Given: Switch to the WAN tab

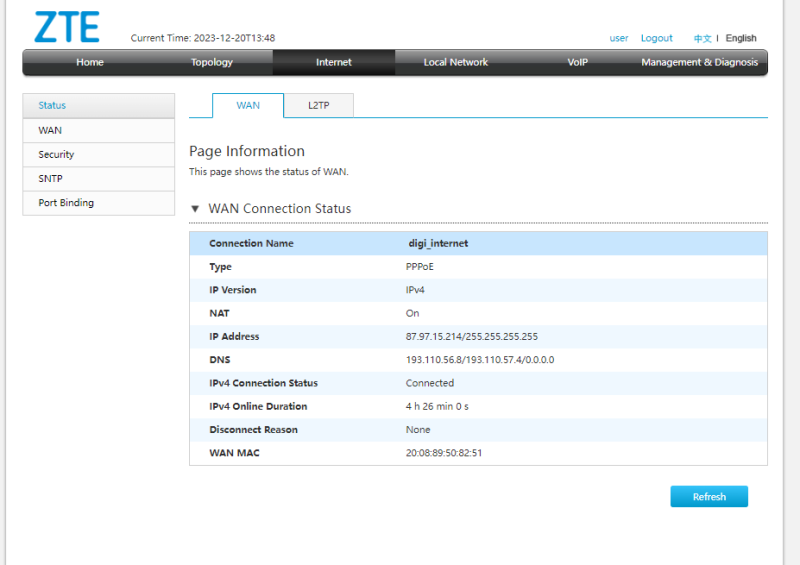Looking at the screenshot, I should point(248,105).
